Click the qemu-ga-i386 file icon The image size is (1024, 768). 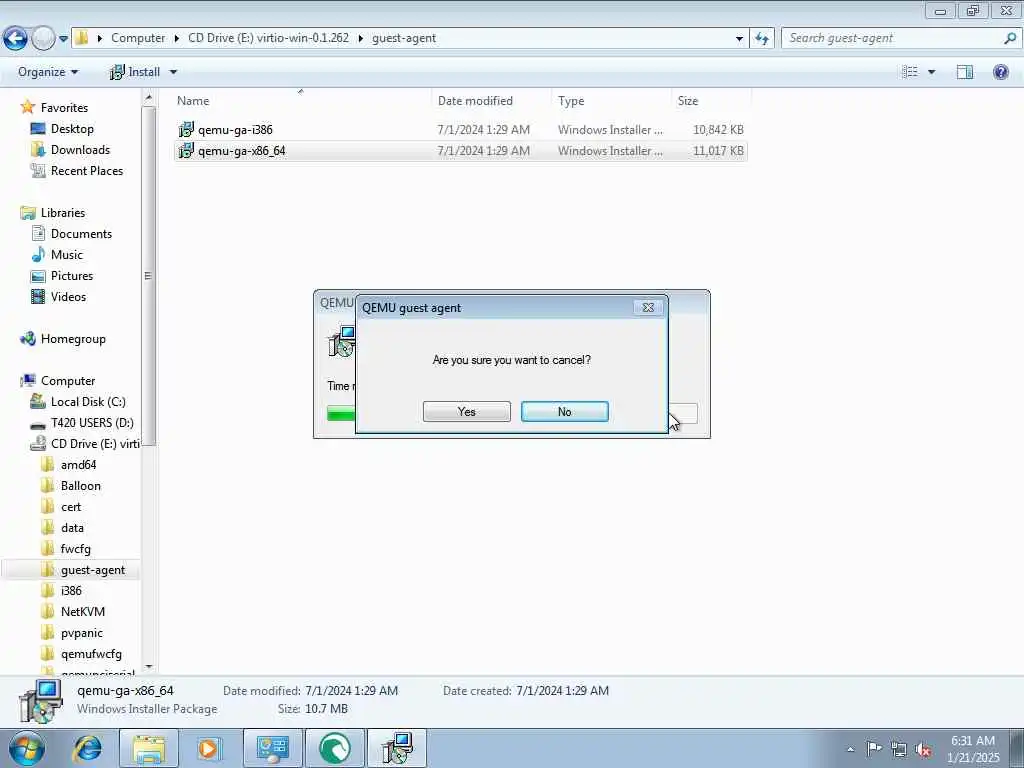[186, 129]
